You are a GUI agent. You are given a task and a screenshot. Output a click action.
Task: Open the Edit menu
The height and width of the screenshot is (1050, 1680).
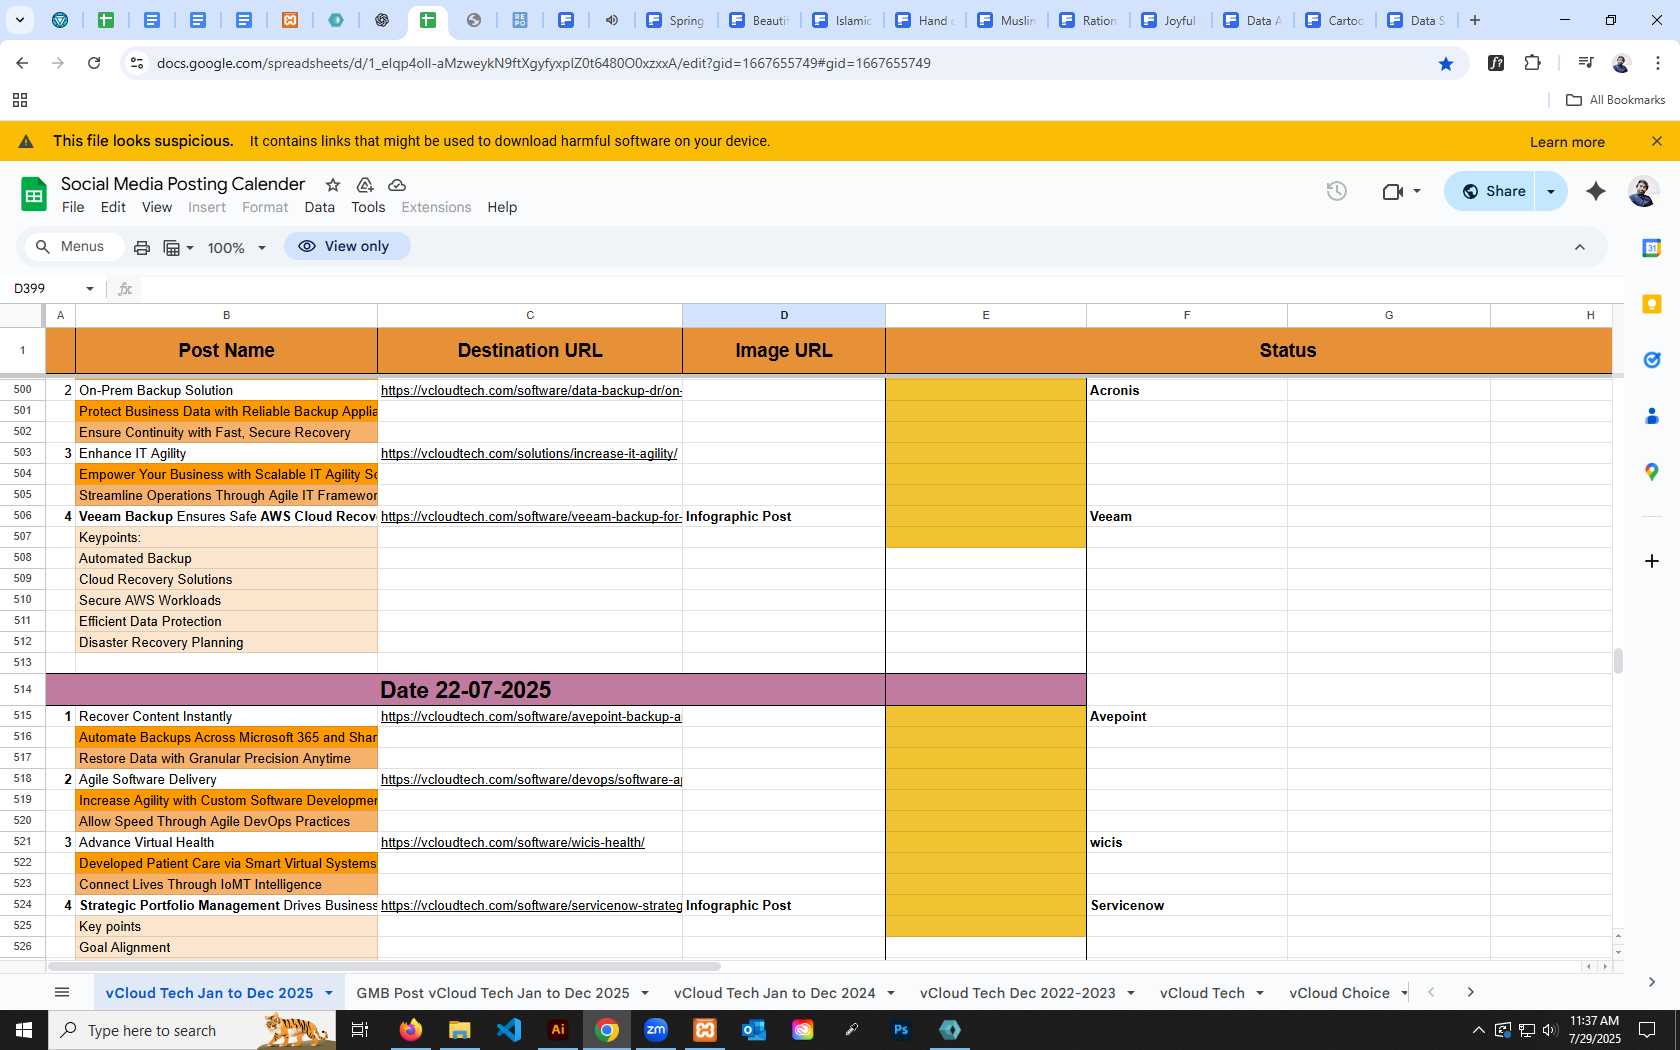[113, 207]
